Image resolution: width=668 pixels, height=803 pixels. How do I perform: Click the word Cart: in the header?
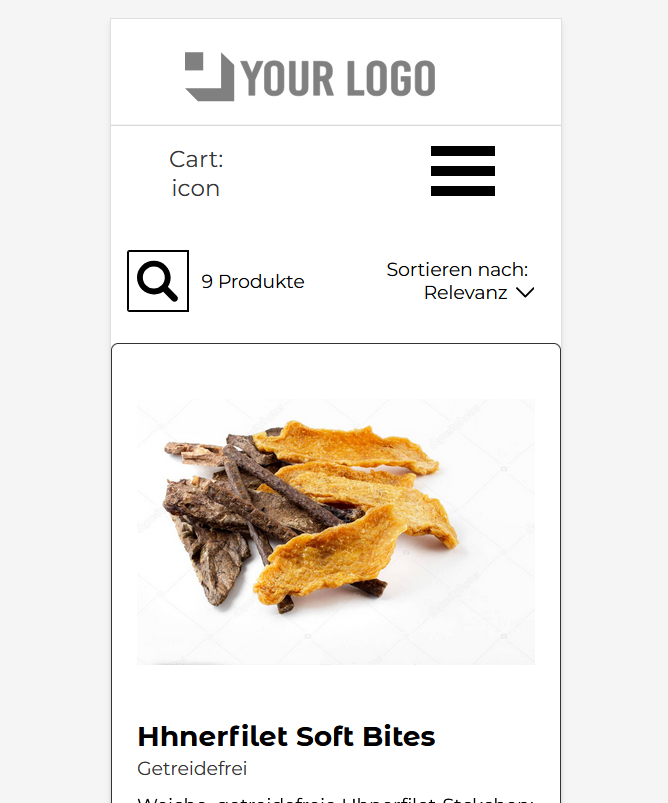pyautogui.click(x=196, y=159)
